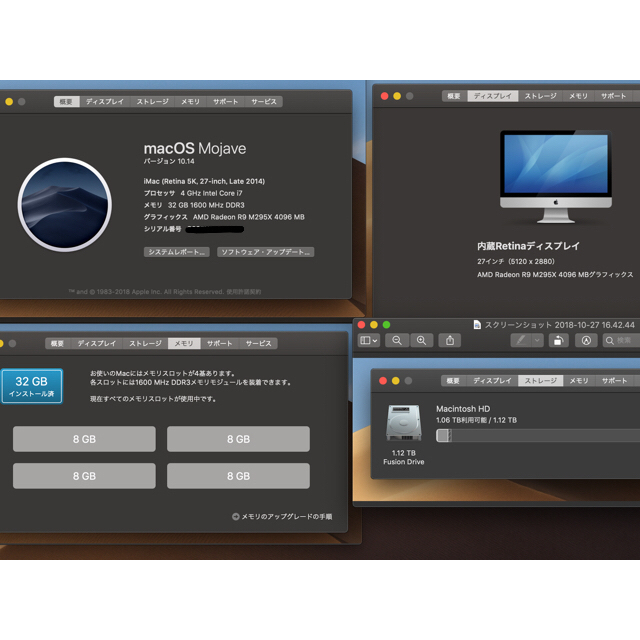Viewport: 640px width, 640px height.
Task: Click the 現在すべてのメモリスロットが使用中です text
Action: click(x=153, y=399)
